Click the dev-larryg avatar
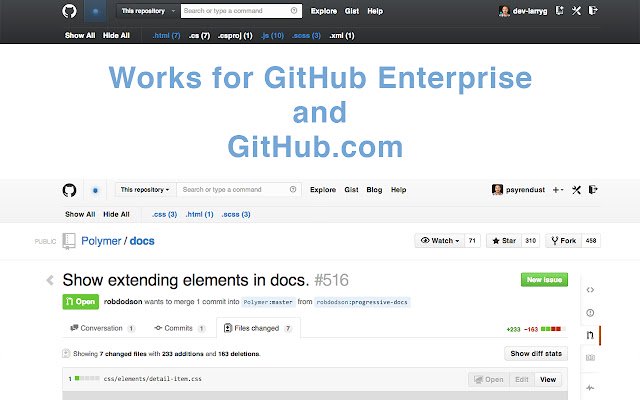 pyautogui.click(x=504, y=11)
